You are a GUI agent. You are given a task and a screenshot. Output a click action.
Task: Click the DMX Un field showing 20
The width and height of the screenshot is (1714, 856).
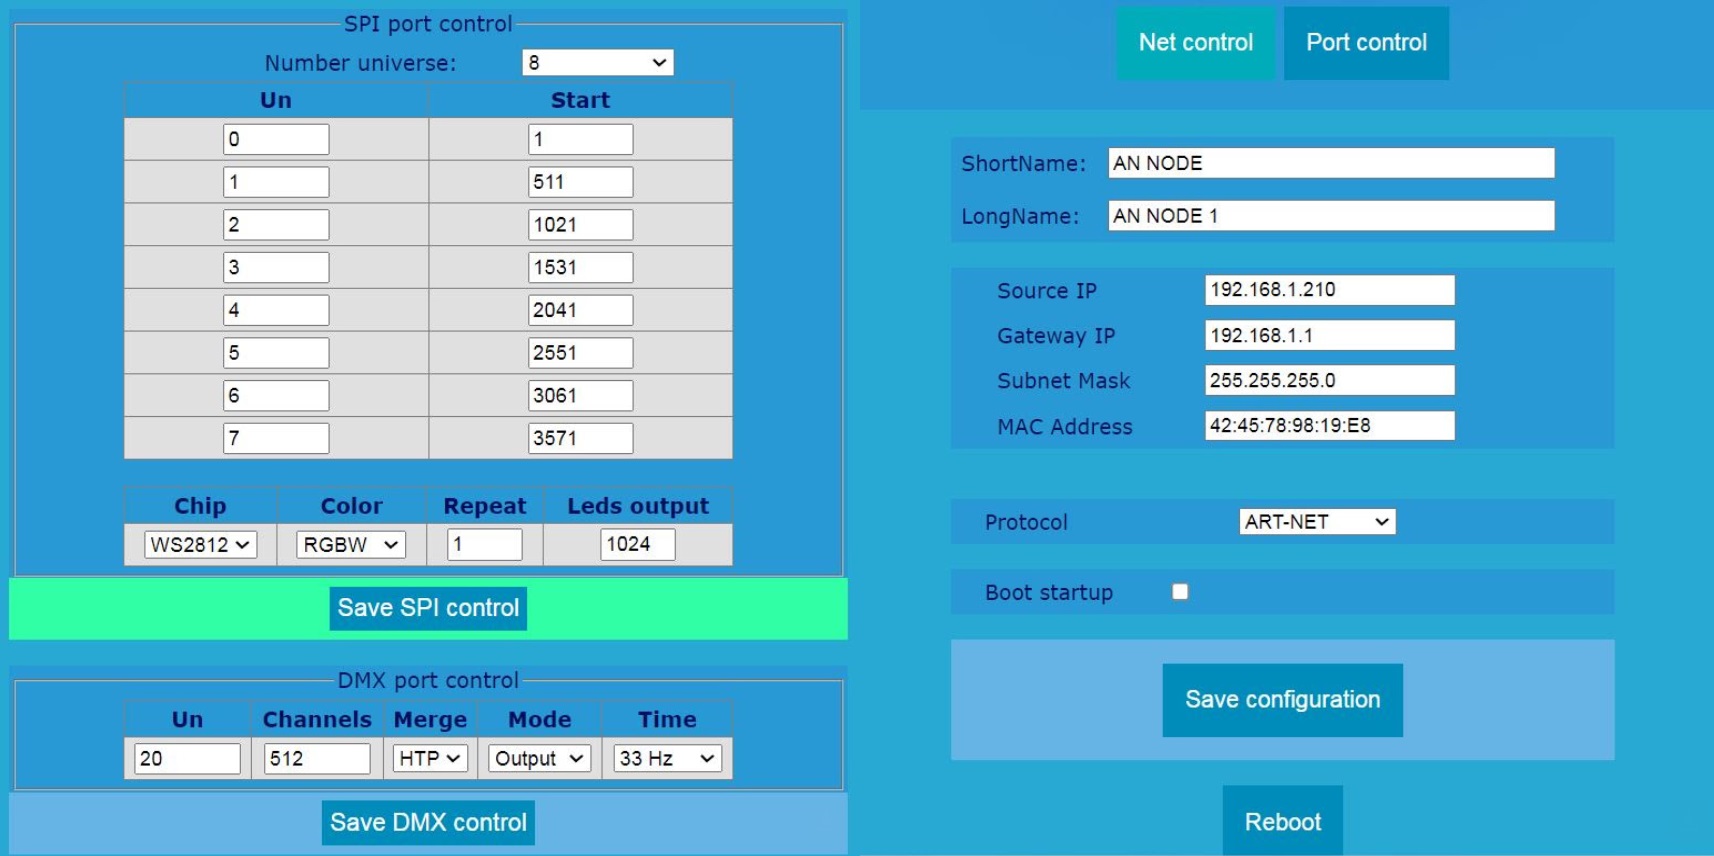187,758
